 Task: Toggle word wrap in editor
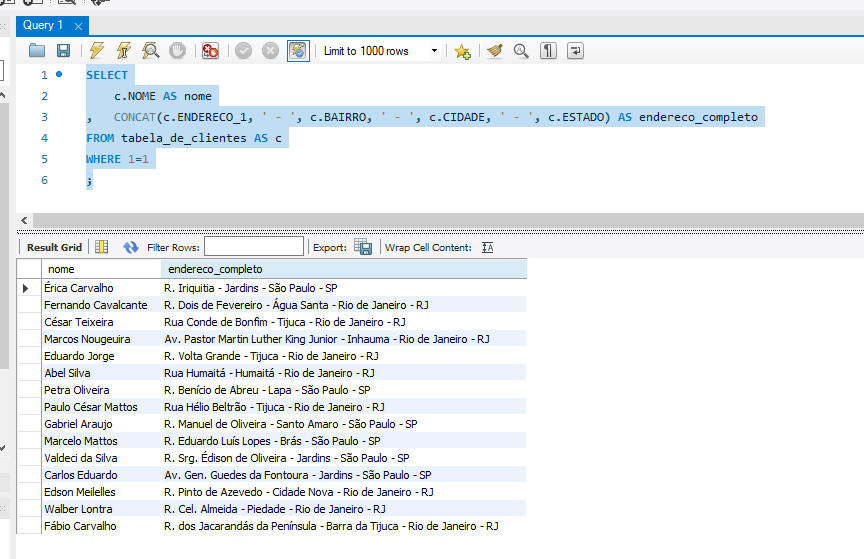[575, 51]
